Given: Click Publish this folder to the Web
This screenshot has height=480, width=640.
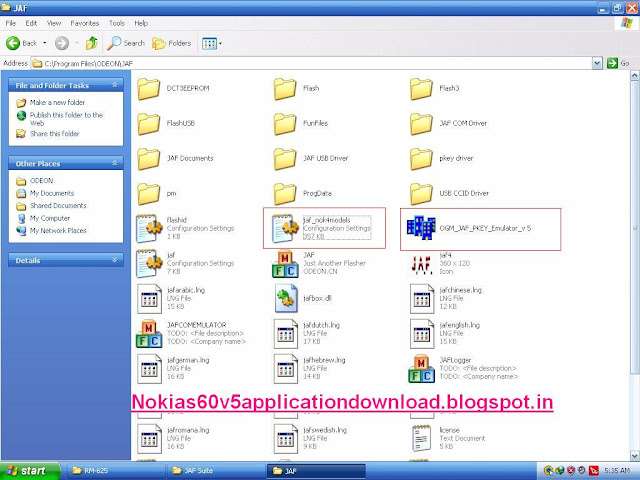Looking at the screenshot, I should click(x=66, y=119).
